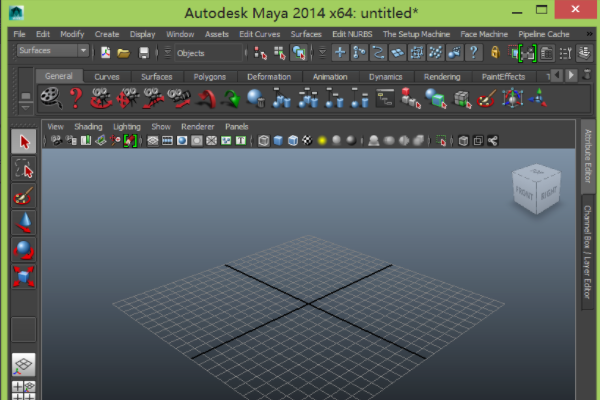The height and width of the screenshot is (400, 600).
Task: Click the paint brush shelf icon
Action: 486,98
